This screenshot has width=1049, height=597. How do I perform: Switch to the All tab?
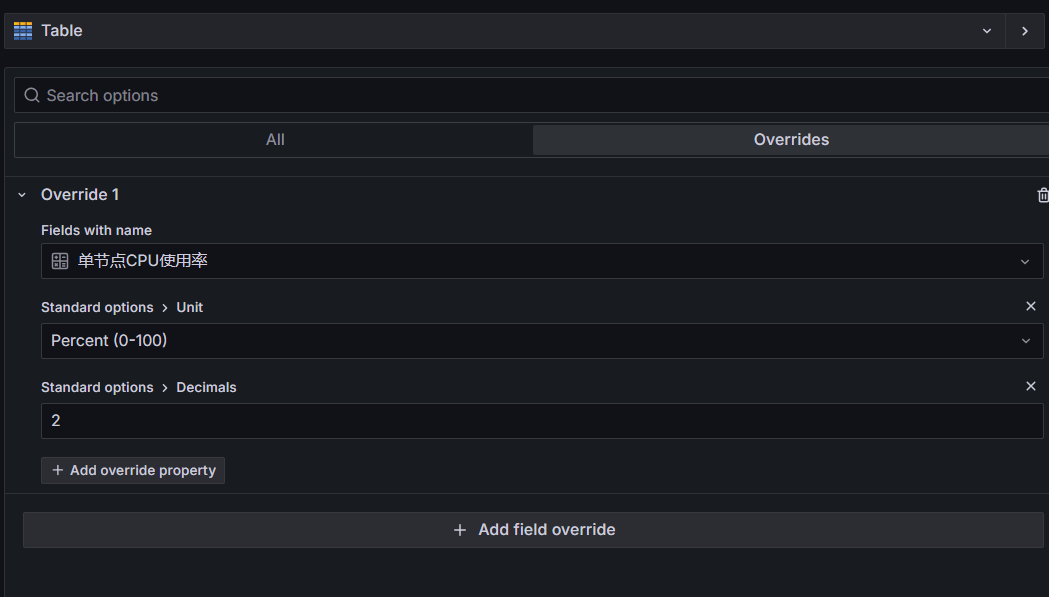tap(274, 140)
